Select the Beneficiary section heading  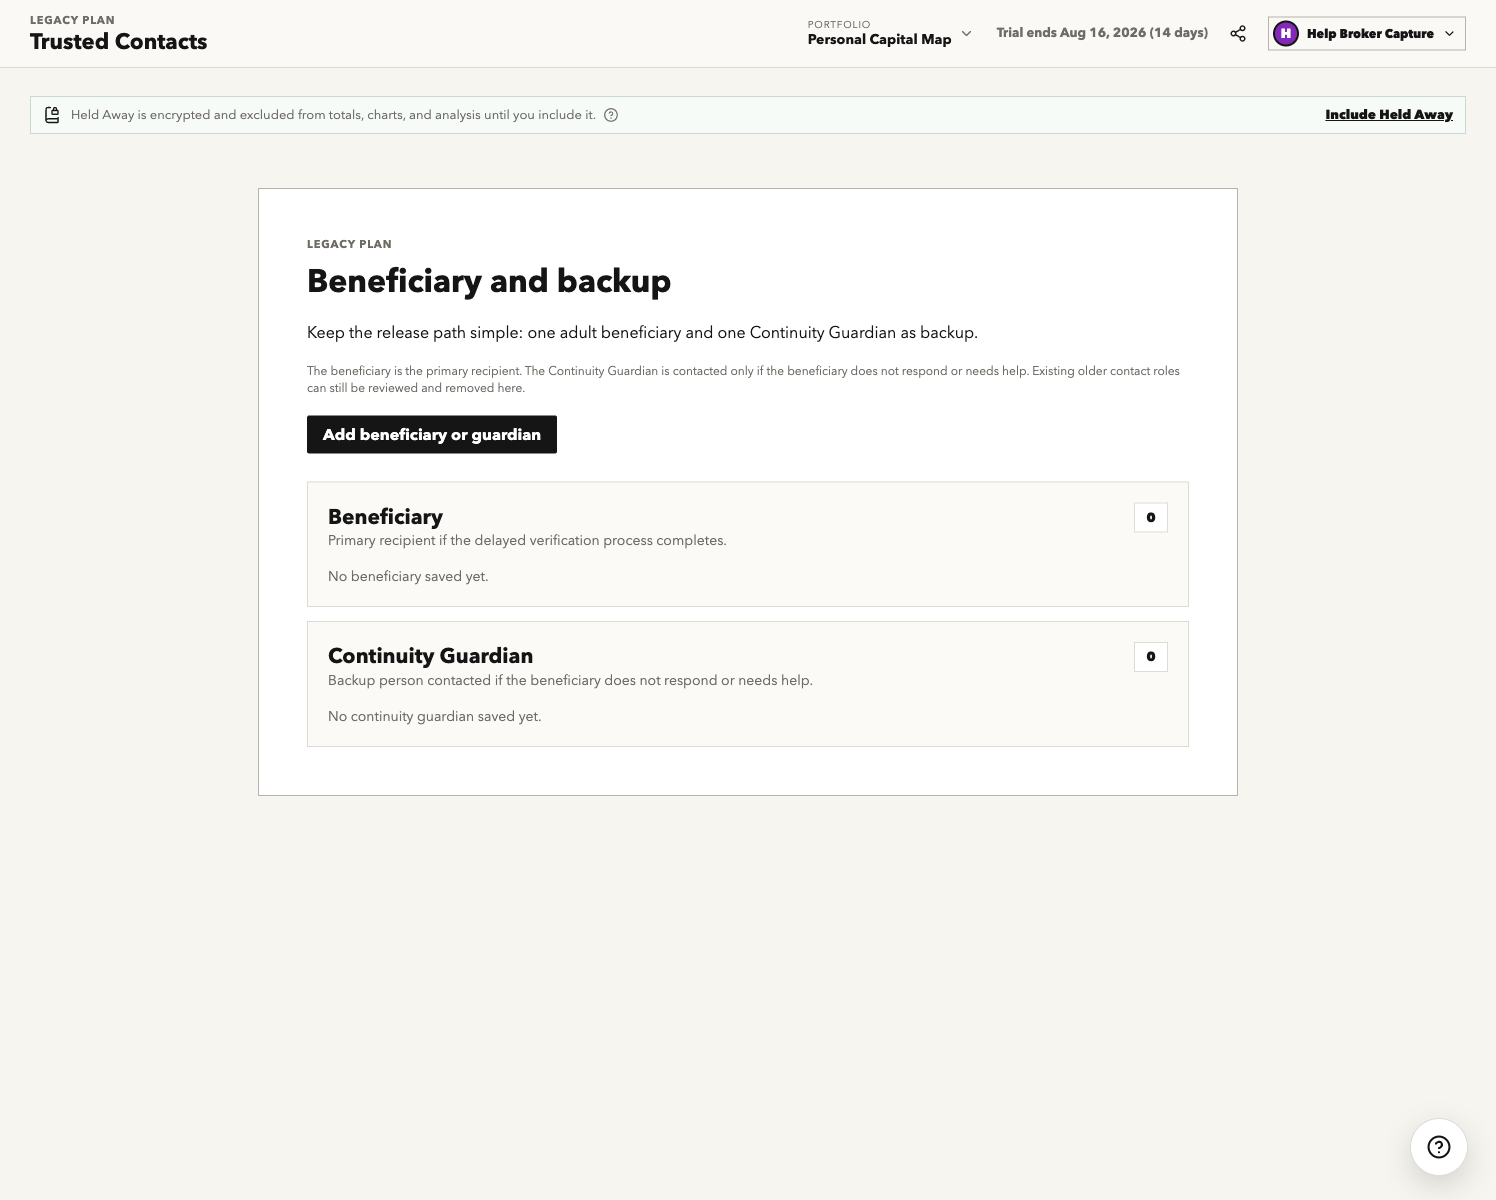tap(385, 517)
